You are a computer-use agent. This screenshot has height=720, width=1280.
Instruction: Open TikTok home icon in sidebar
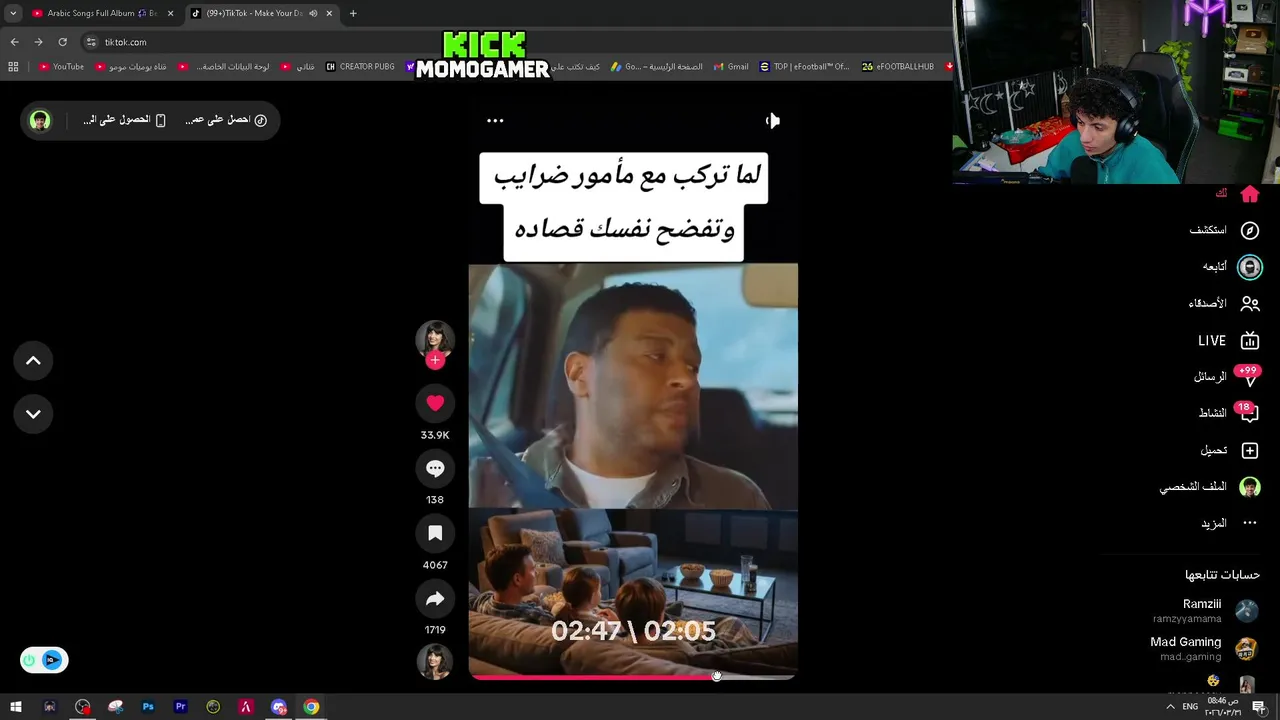[x=1249, y=194]
